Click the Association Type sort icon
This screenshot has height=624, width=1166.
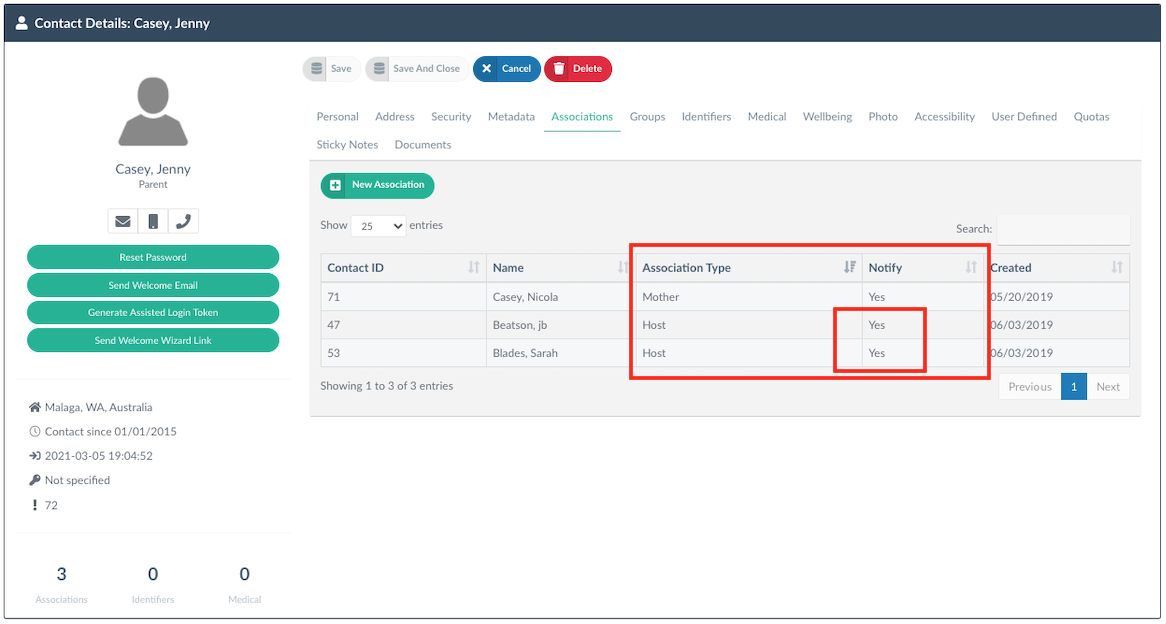point(850,268)
